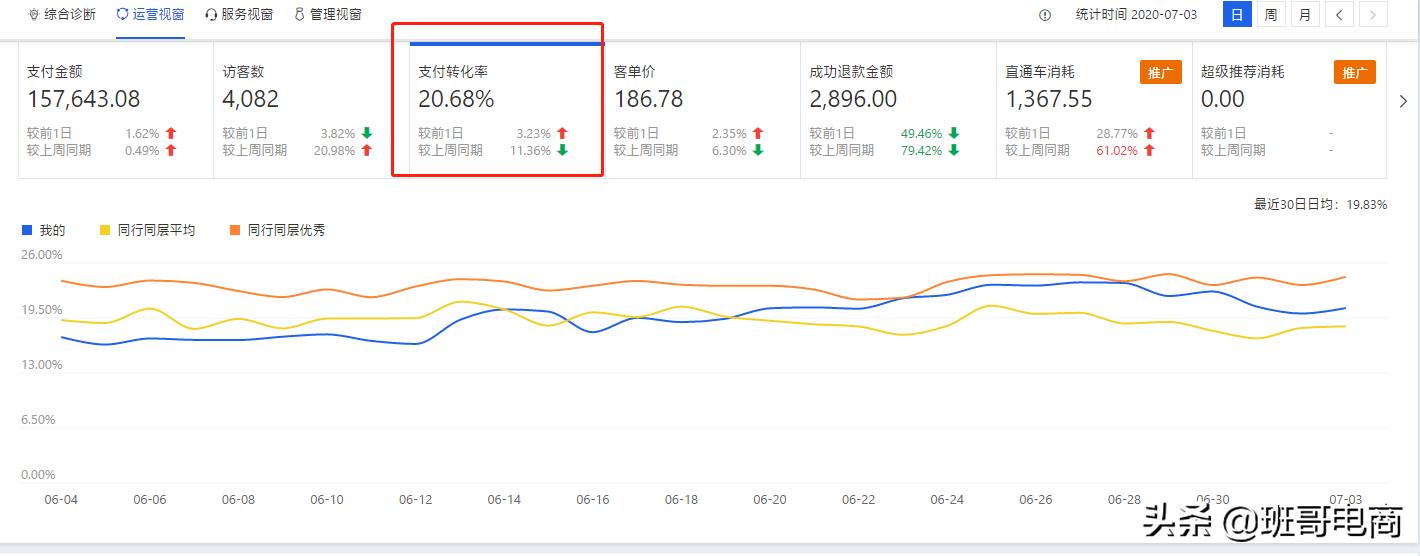Click the 服务视窗 headset icon
Screen dimensions: 1420x556
(211, 15)
